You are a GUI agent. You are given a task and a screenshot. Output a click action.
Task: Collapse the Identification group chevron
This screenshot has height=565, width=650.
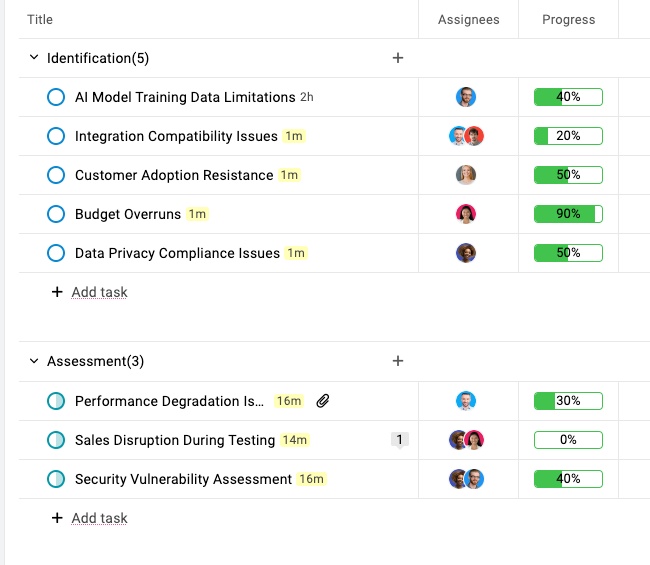click(34, 58)
